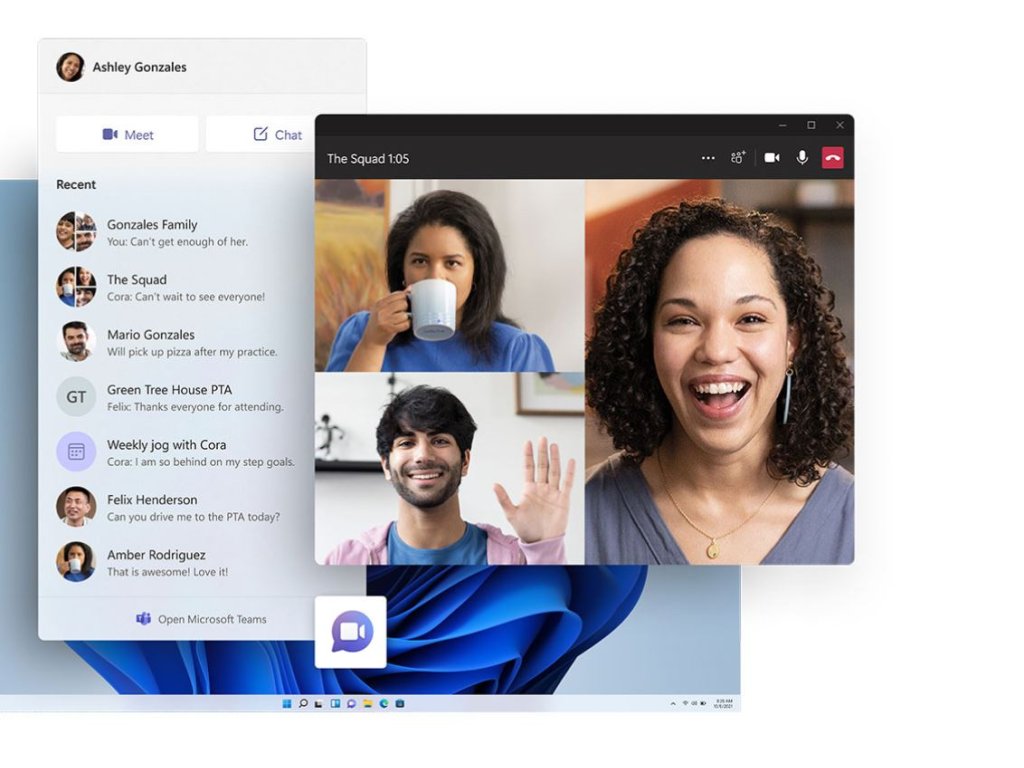The image size is (1024, 768).
Task: Hang up the call with the red button
Action: point(832,158)
